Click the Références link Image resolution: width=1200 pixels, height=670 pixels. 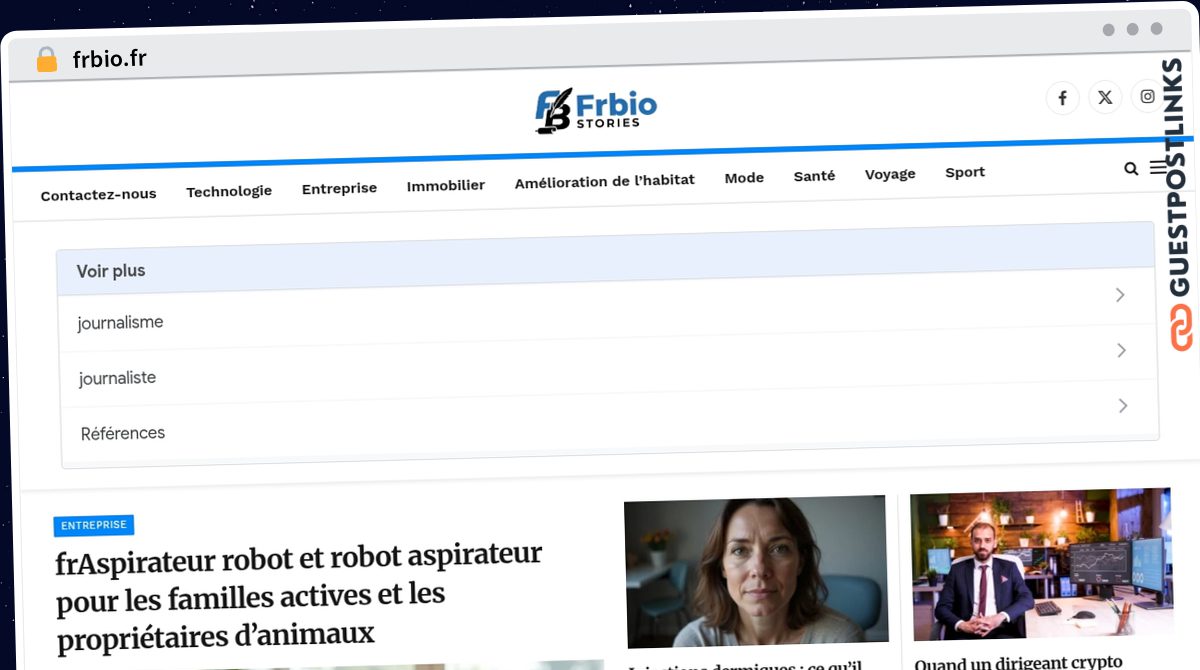click(123, 433)
